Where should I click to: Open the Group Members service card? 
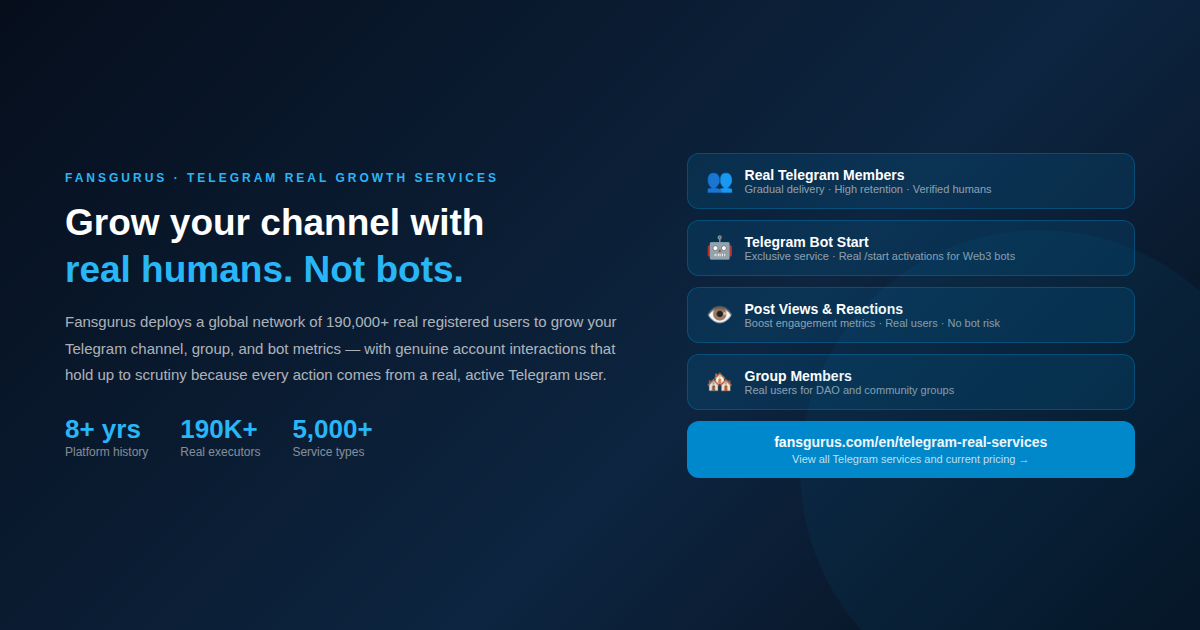910,381
